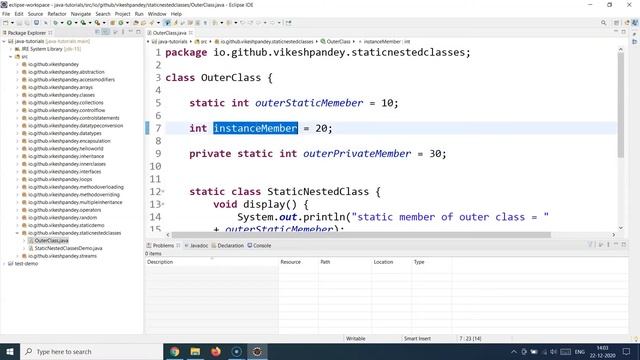Open the Package Explorer View Menu icon

(123, 32)
